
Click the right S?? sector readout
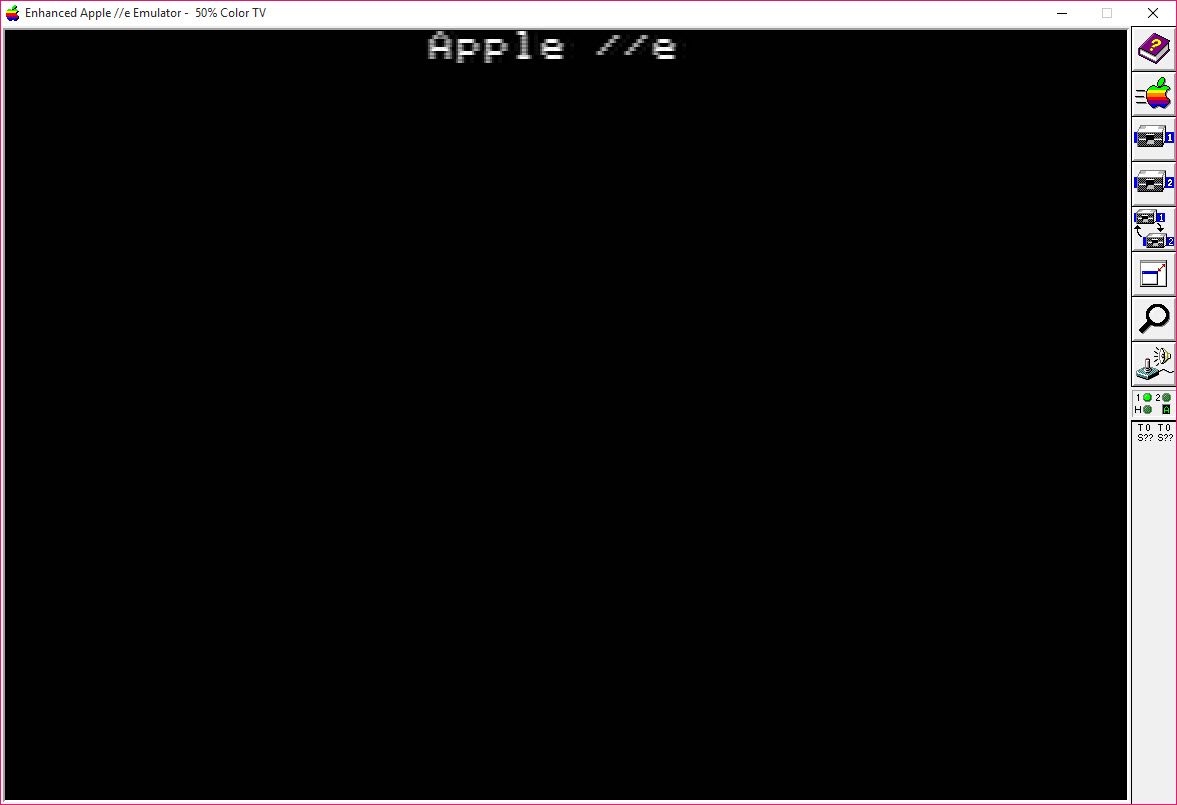[1165, 438]
